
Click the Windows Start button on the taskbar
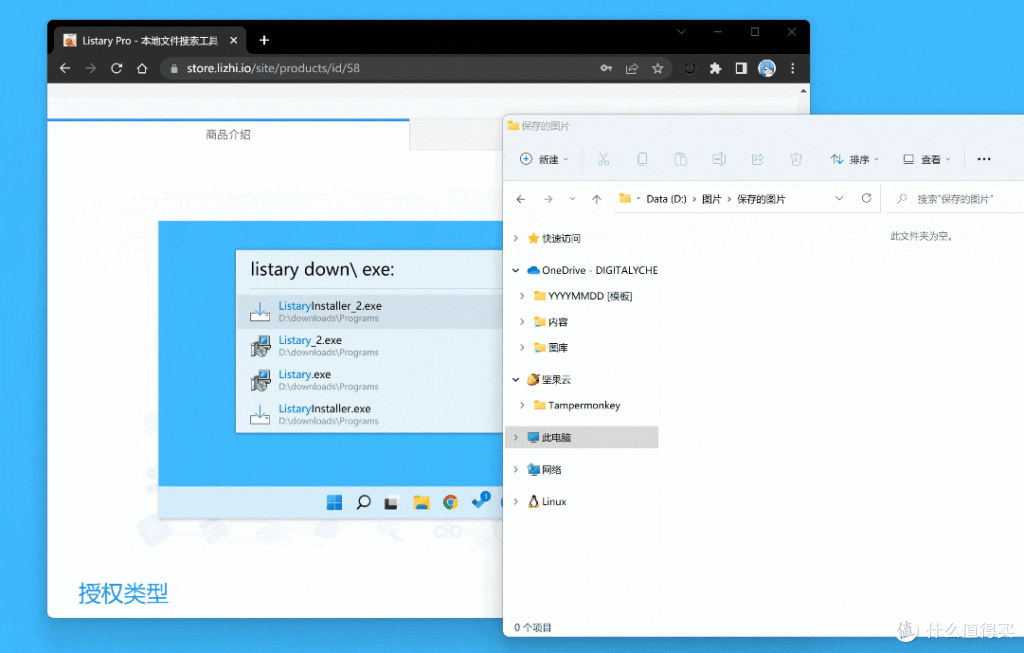coord(333,502)
